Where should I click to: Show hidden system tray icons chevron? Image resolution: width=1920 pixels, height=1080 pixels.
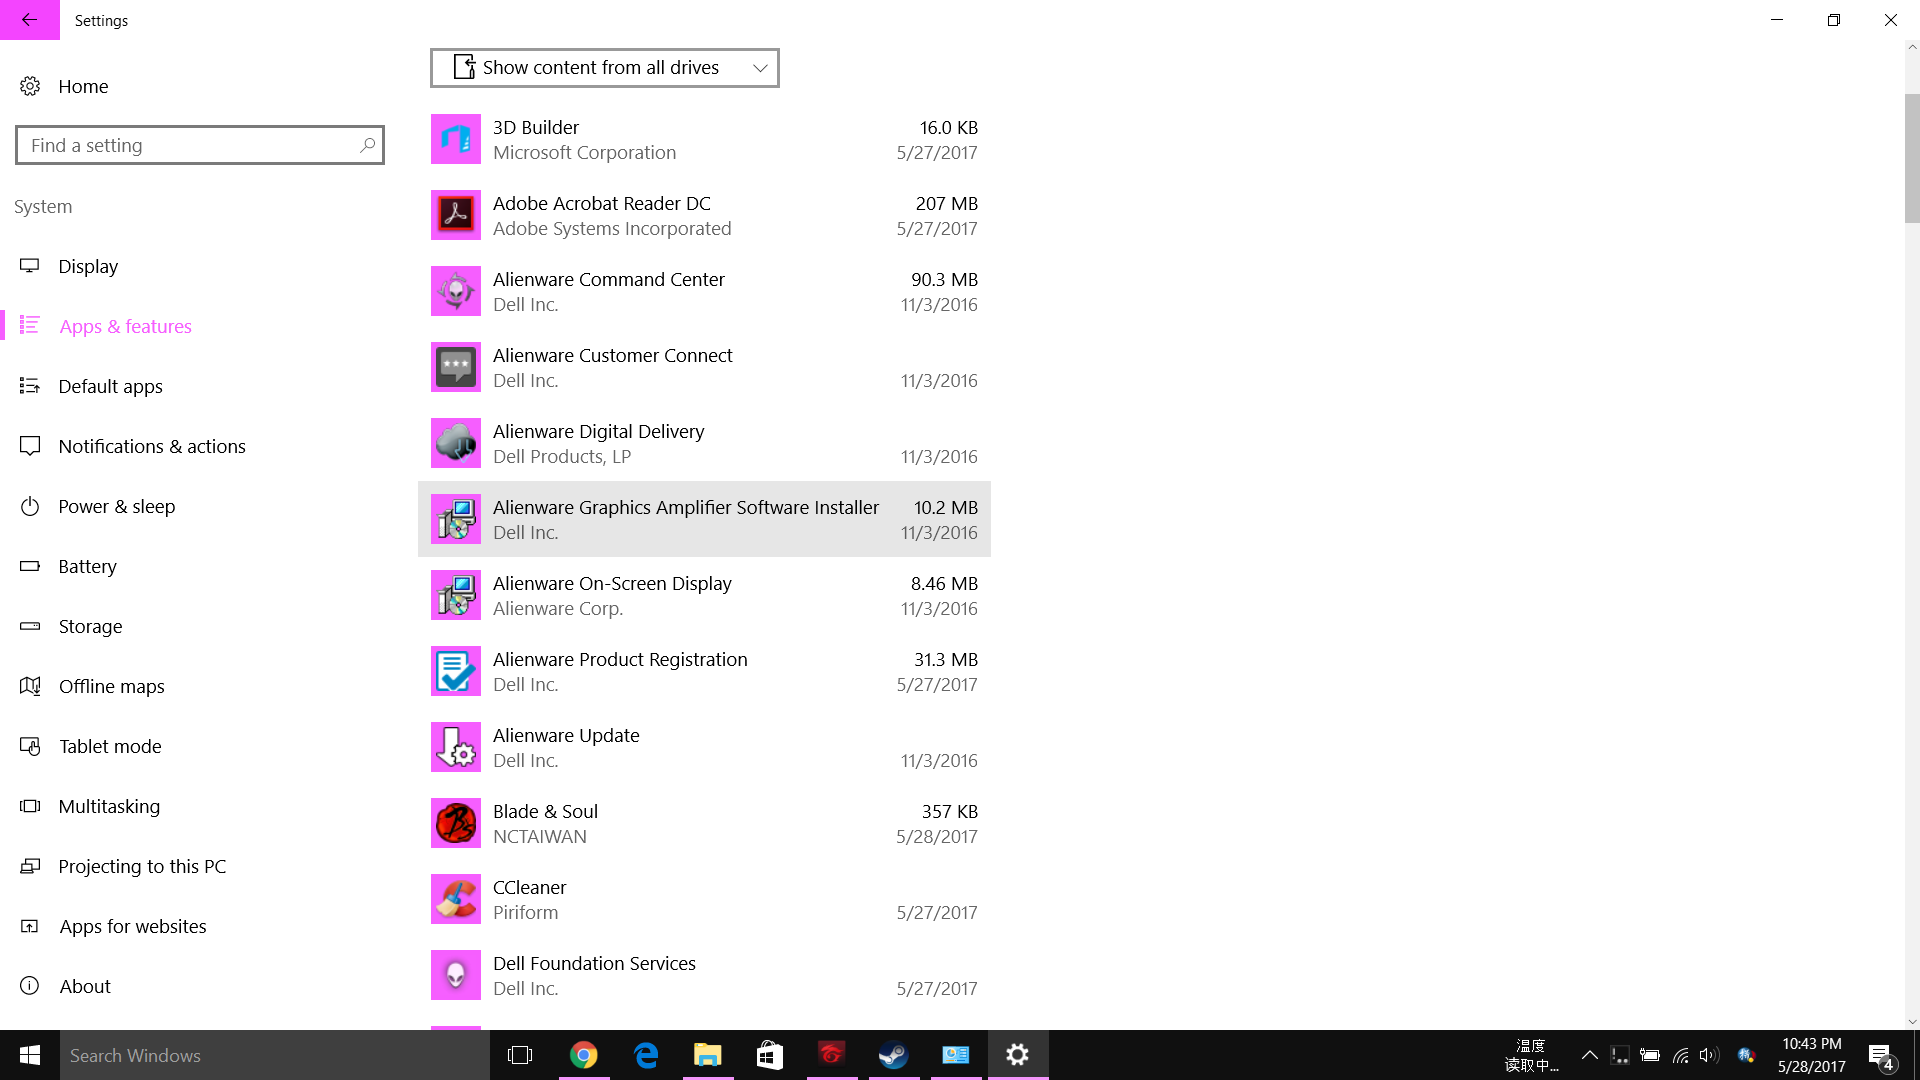(1589, 1055)
